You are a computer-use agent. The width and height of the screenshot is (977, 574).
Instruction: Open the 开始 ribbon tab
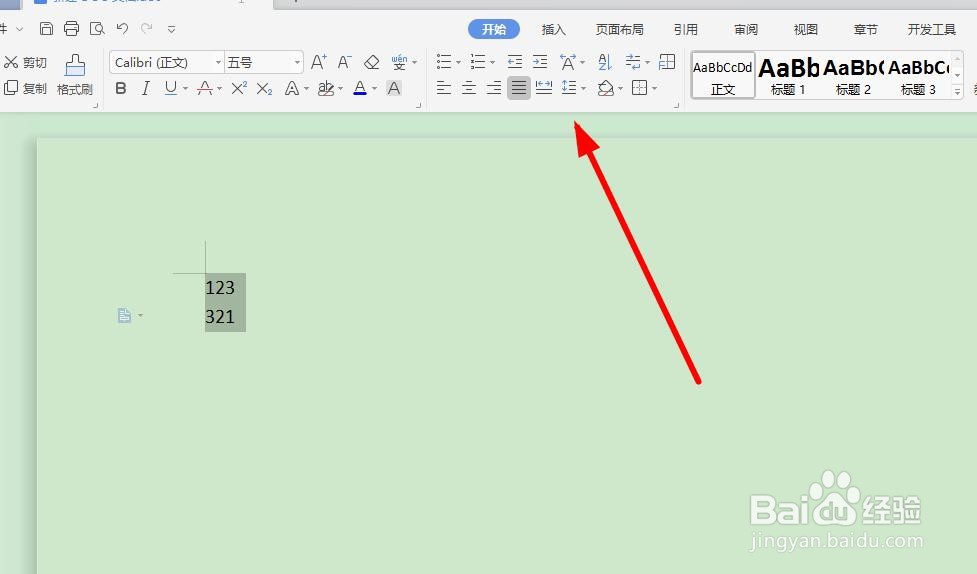point(493,29)
